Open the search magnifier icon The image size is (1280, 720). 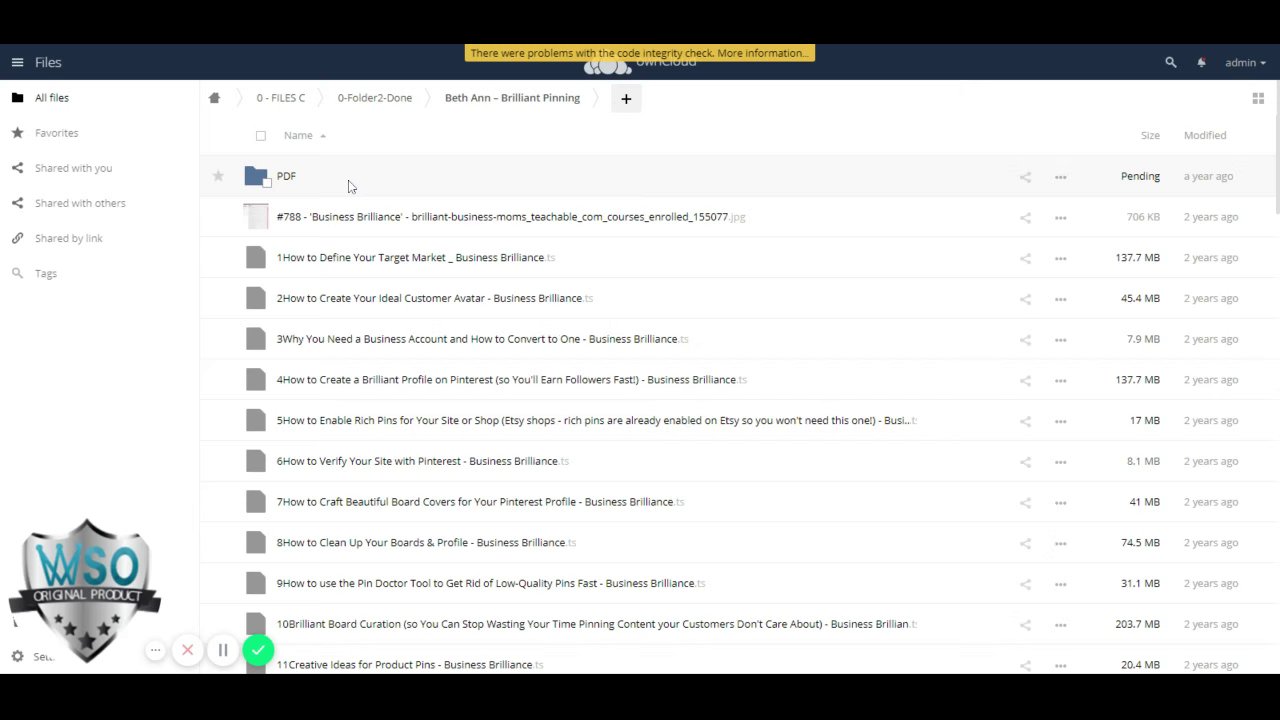(1171, 62)
